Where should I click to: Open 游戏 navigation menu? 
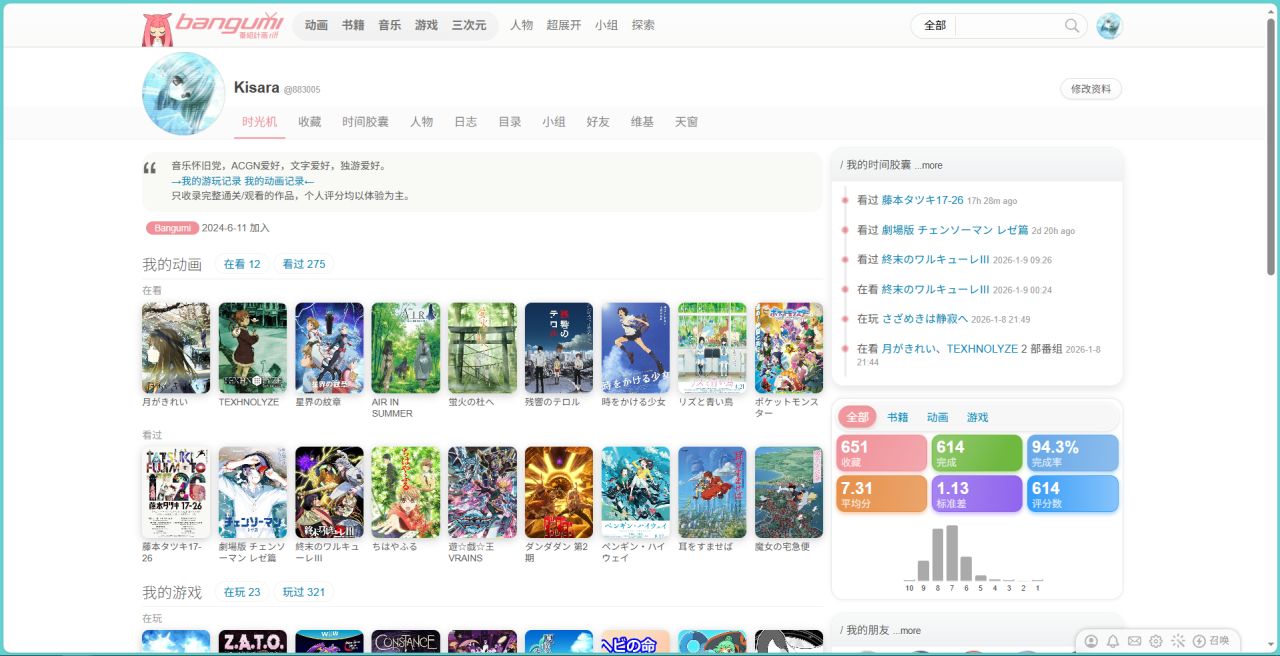coord(426,25)
